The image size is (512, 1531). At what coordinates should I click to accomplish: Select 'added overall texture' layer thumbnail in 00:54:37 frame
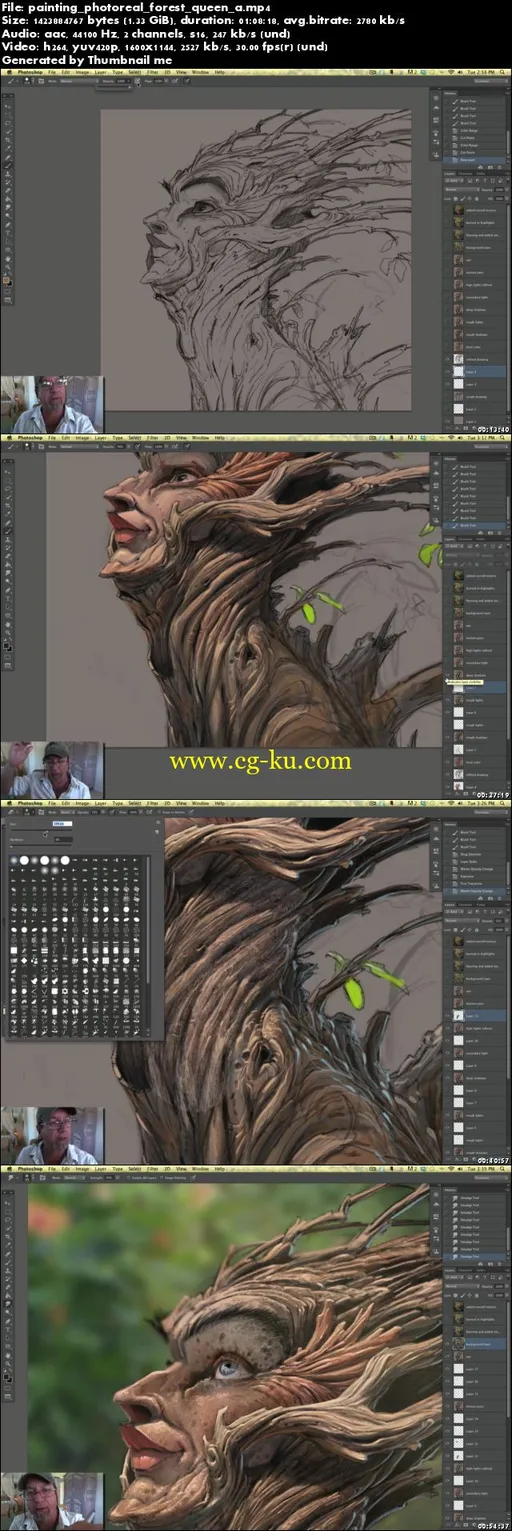click(459, 1306)
